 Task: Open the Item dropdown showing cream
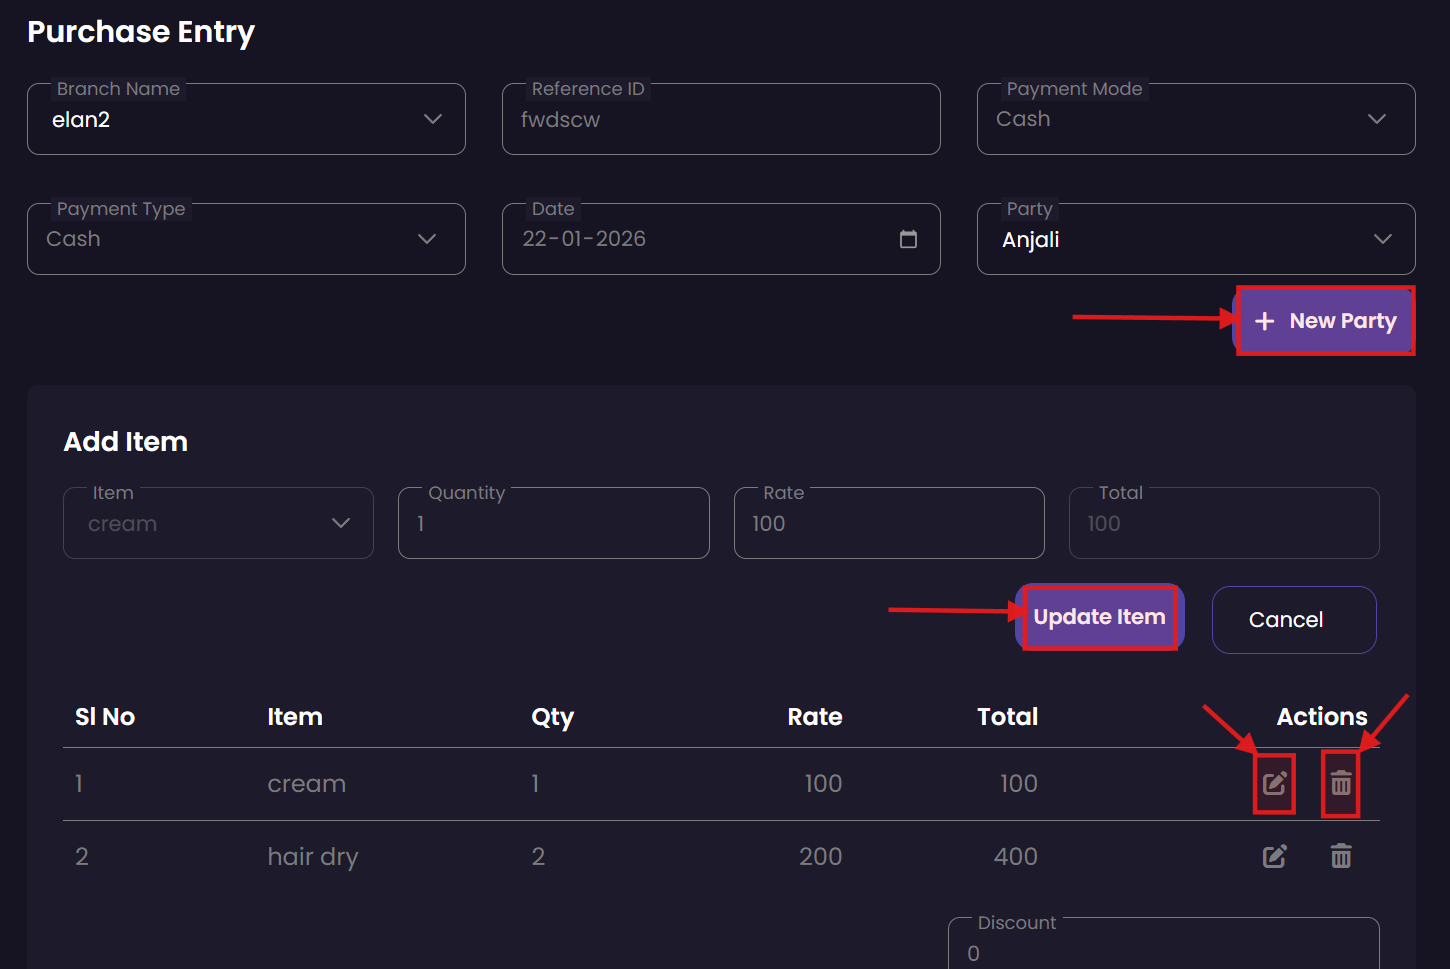(340, 523)
